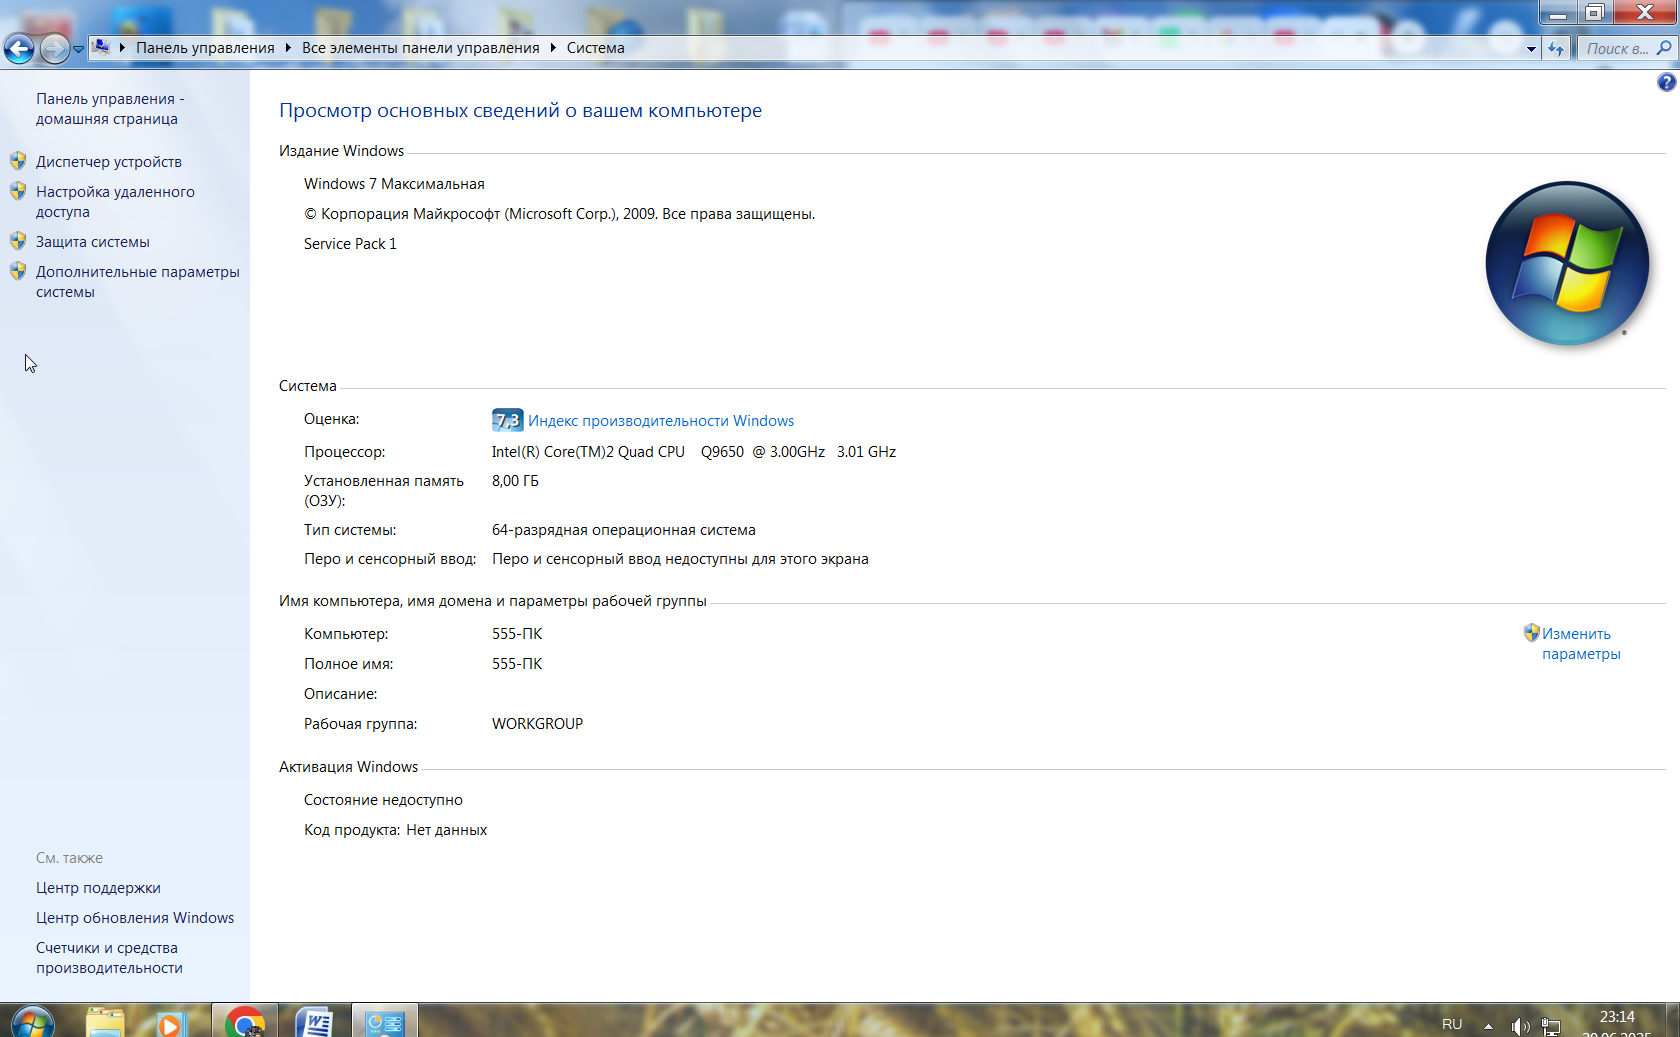The image size is (1680, 1037).
Task: Open the blue Help question mark icon
Action: point(1666,83)
